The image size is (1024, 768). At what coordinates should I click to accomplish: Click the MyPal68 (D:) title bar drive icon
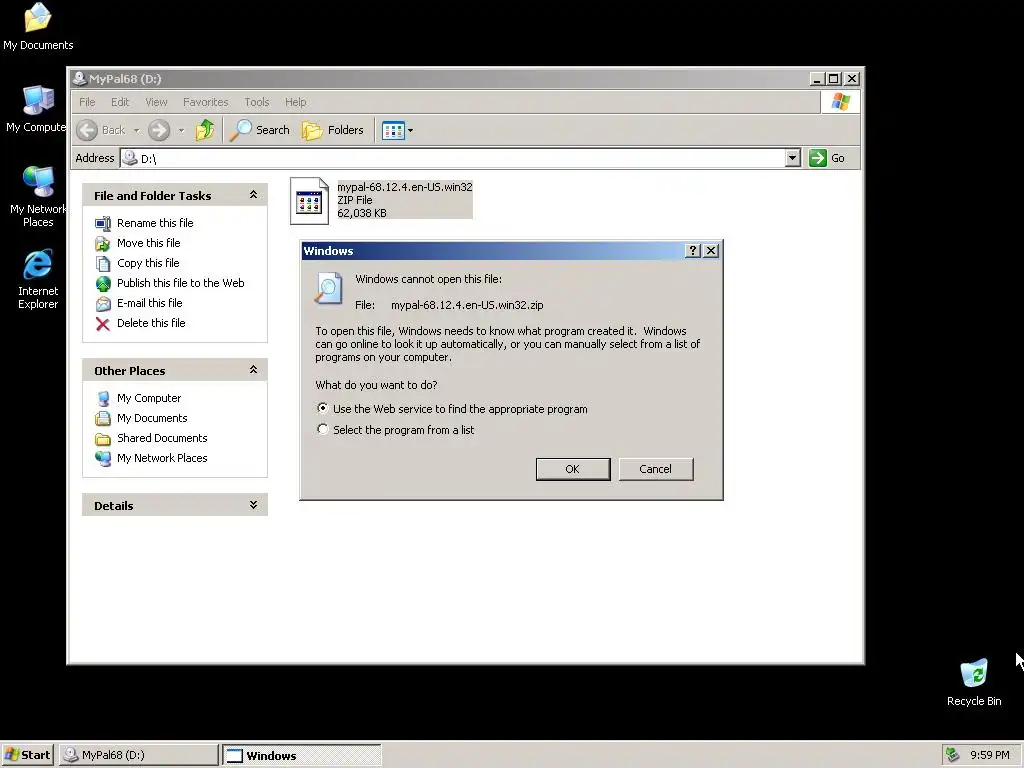(x=80, y=78)
